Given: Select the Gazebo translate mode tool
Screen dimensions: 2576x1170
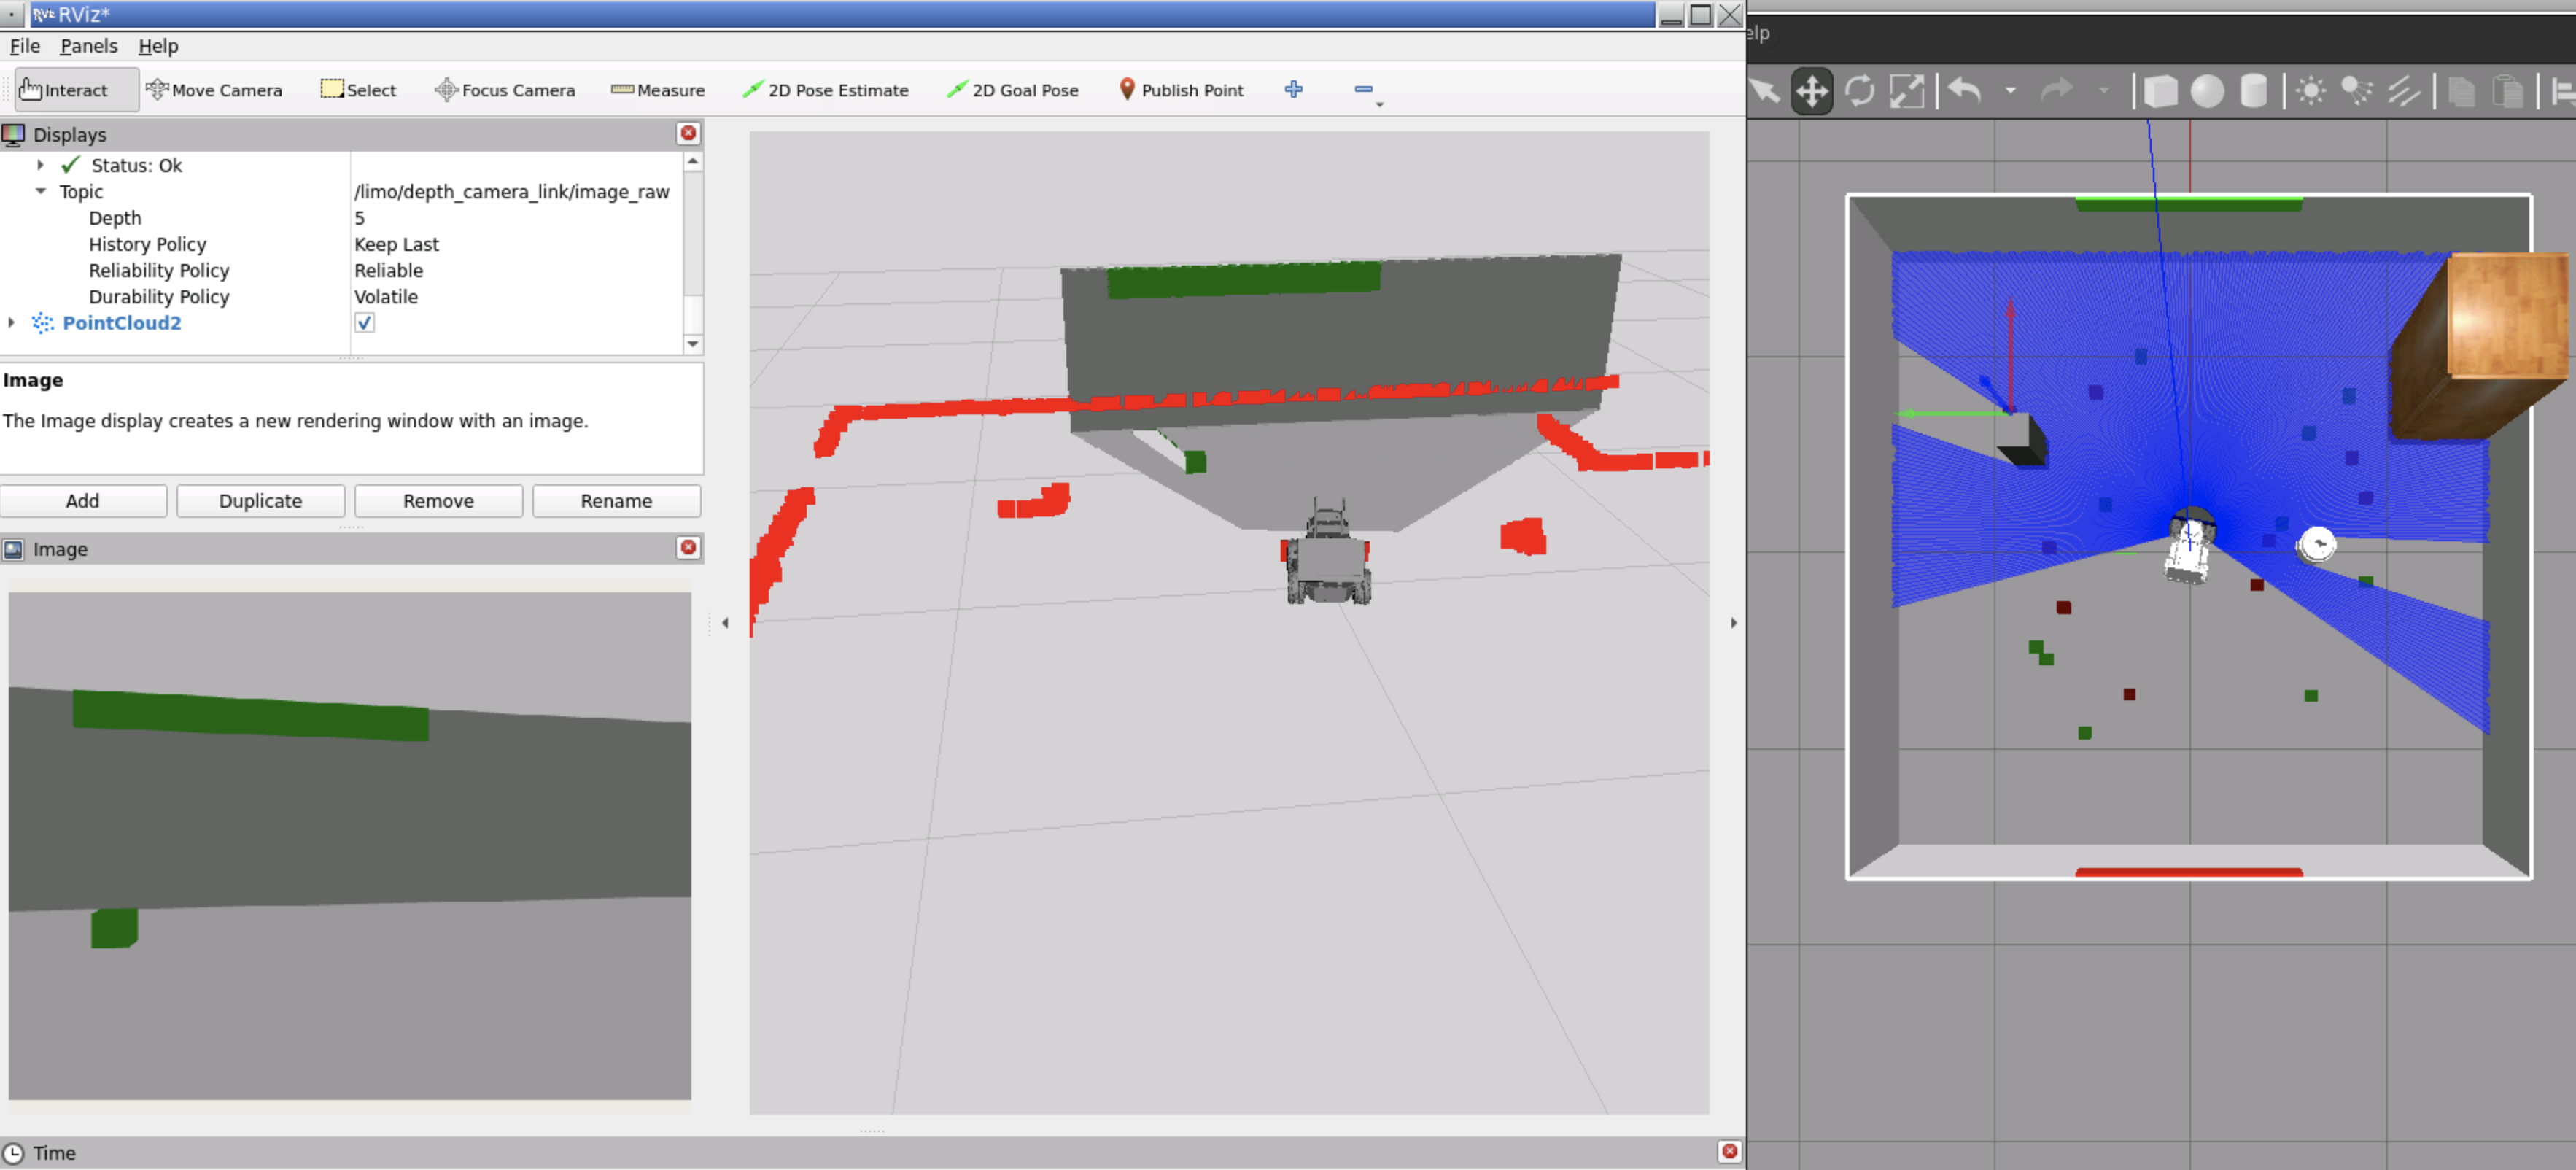Looking at the screenshot, I should pos(1811,91).
